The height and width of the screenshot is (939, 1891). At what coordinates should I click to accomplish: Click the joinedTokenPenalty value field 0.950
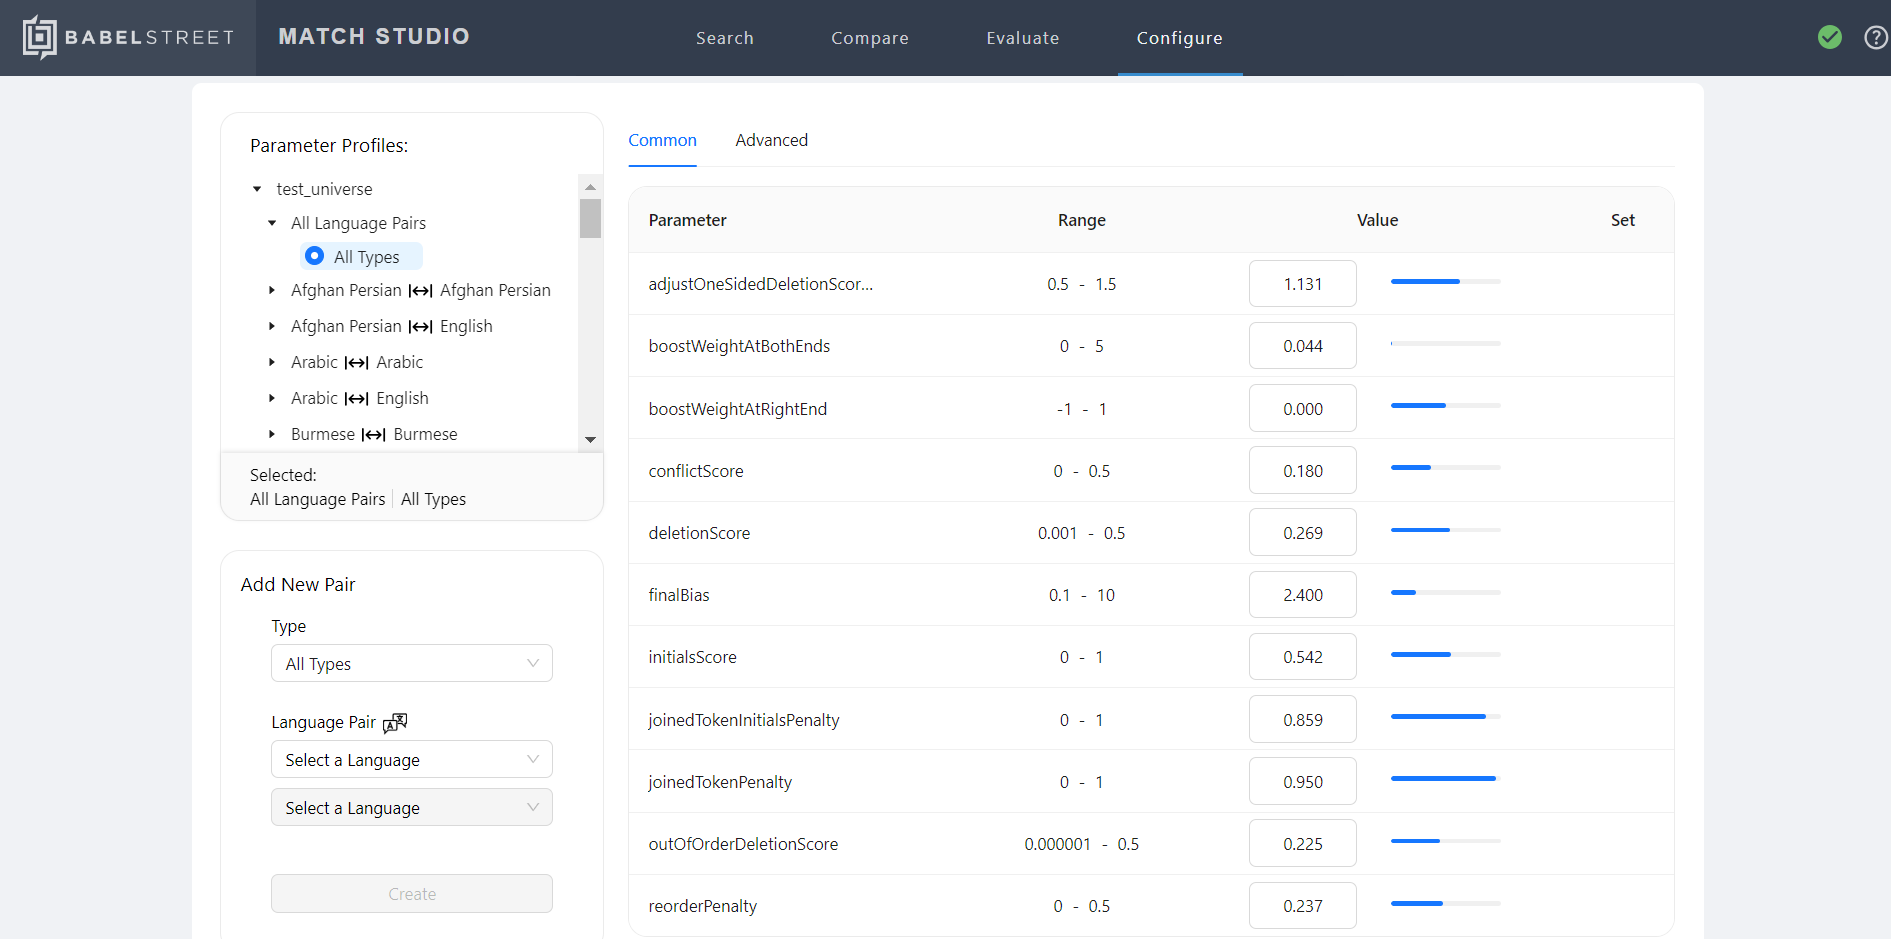click(1303, 781)
